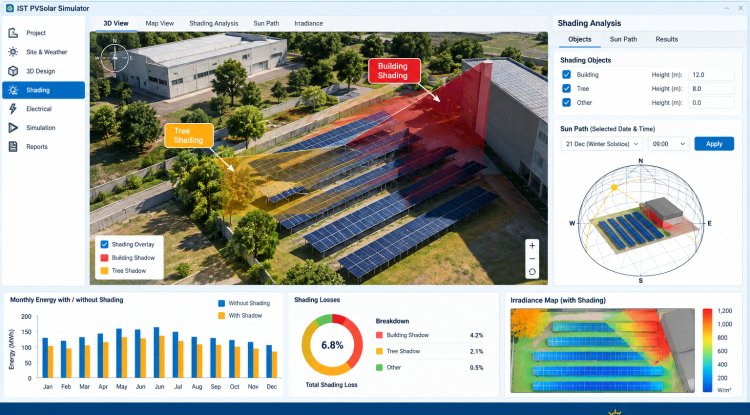The height and width of the screenshot is (415, 750).
Task: Zoom in with the plus icon
Action: [532, 246]
